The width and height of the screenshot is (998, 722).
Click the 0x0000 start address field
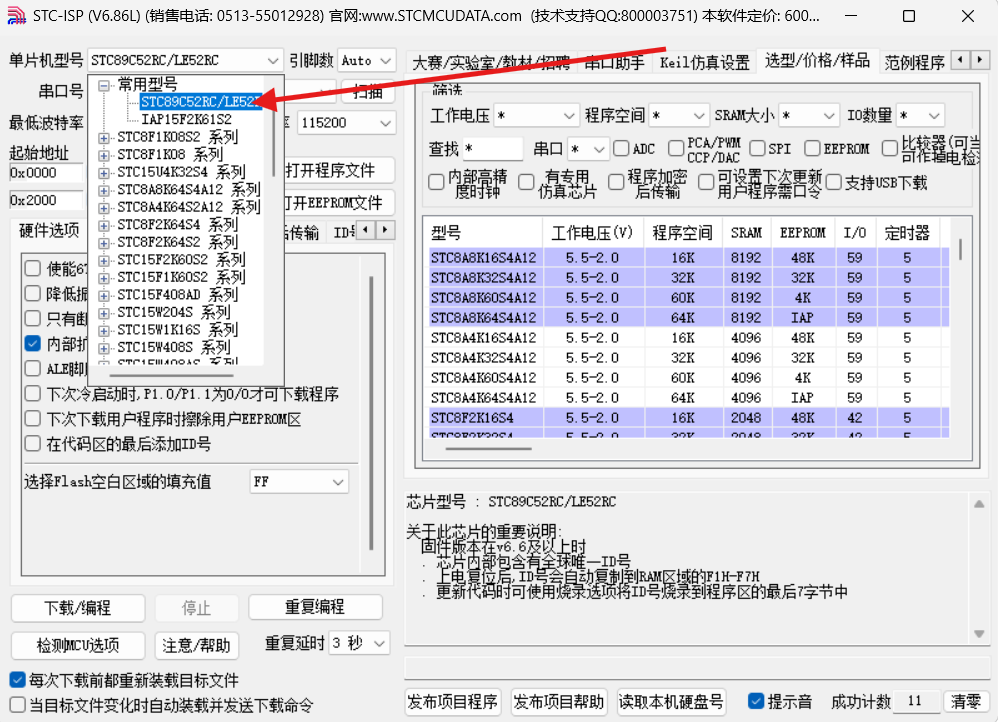[46, 173]
